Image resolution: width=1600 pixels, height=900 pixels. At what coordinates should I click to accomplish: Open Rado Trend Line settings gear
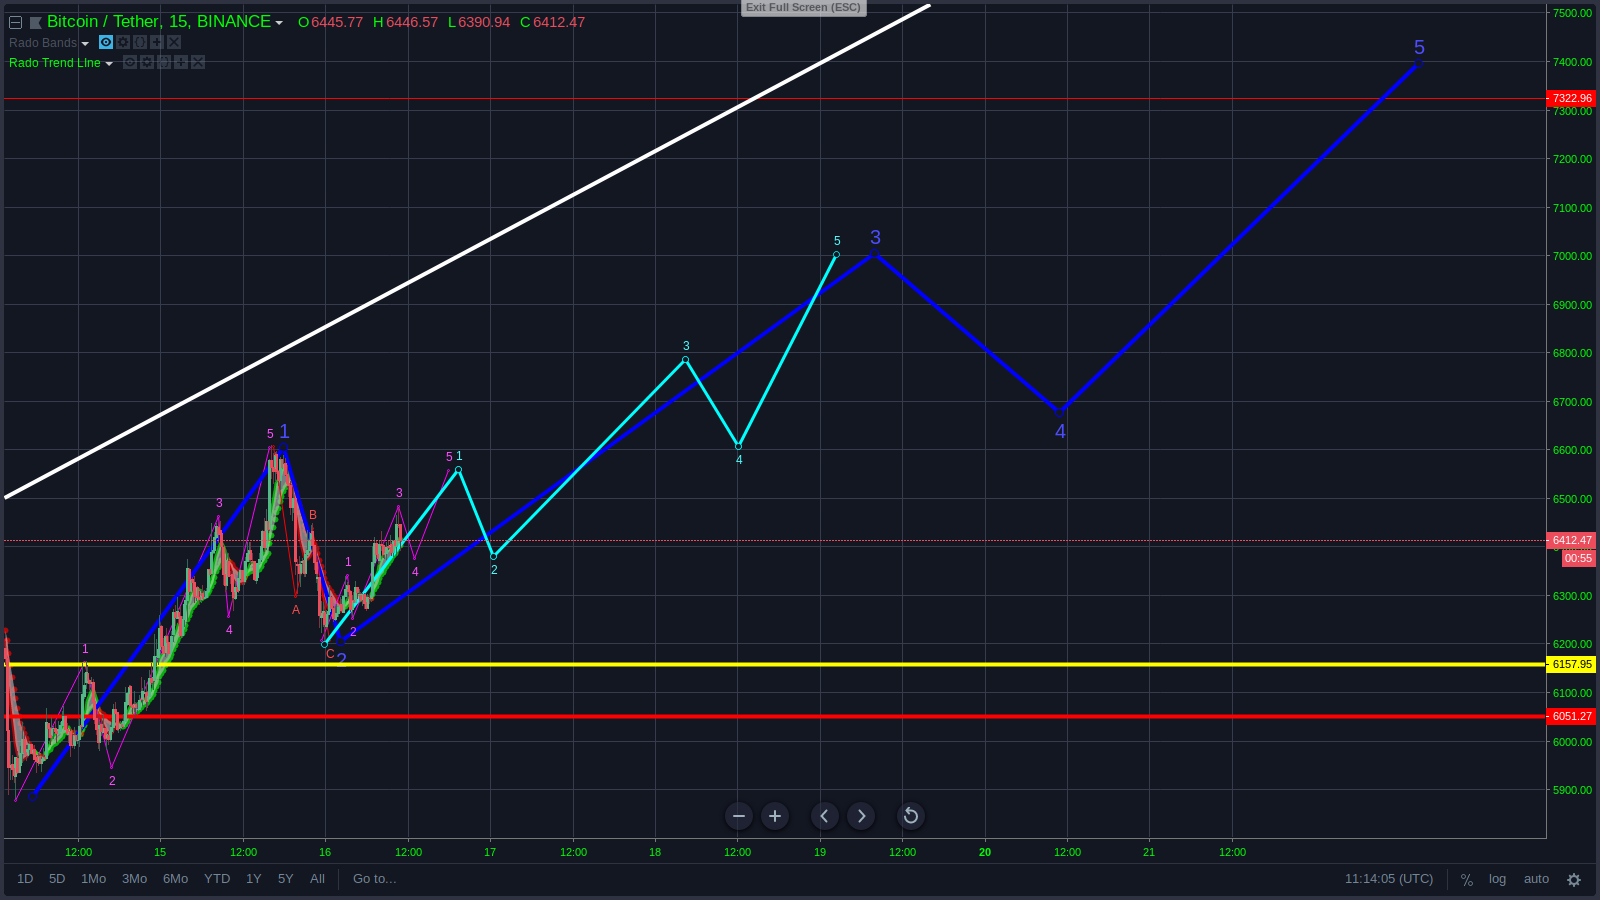(147, 62)
